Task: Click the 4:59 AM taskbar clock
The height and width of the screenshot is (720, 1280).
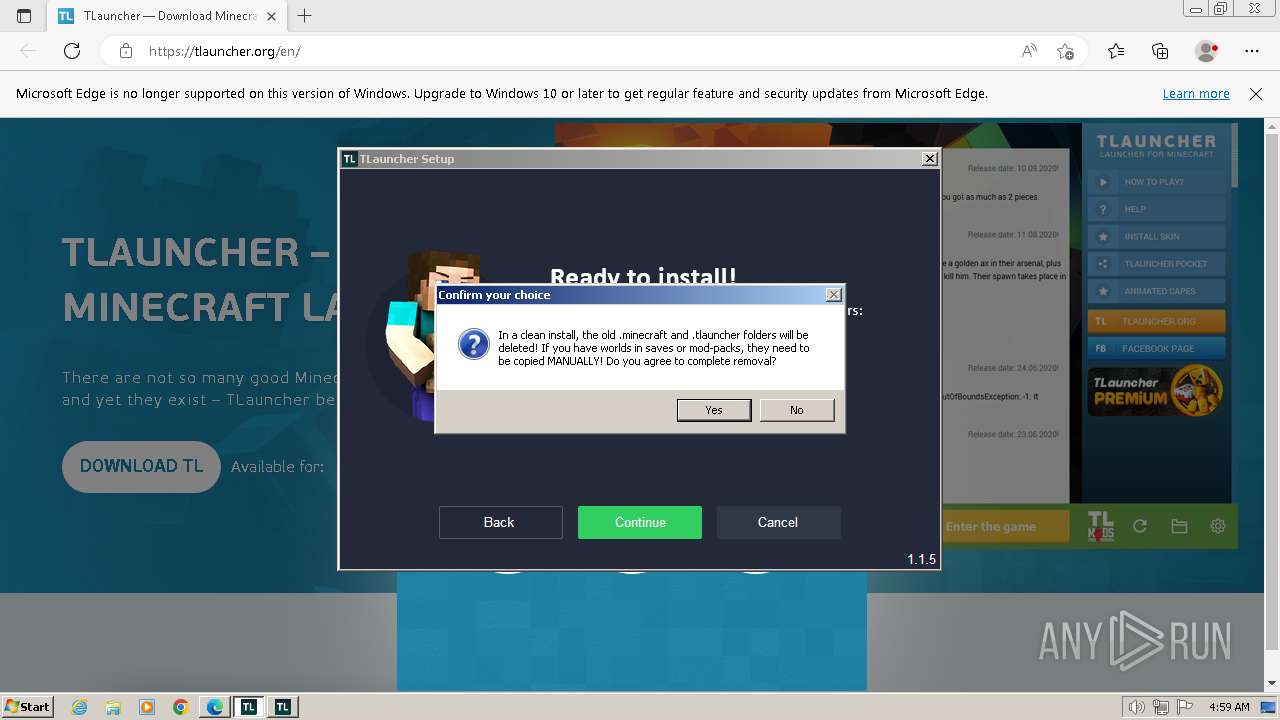Action: coord(1229,707)
